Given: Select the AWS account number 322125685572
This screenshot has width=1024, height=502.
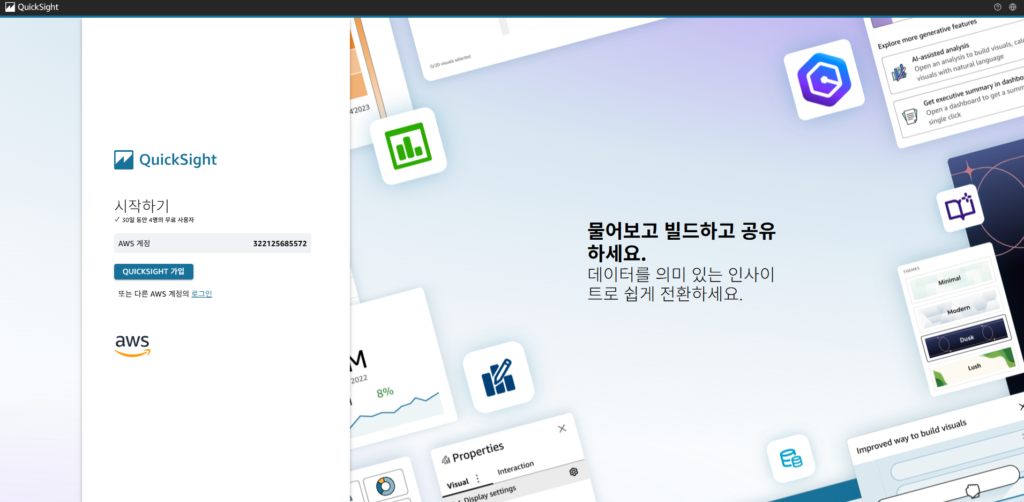Looking at the screenshot, I should click(280, 243).
